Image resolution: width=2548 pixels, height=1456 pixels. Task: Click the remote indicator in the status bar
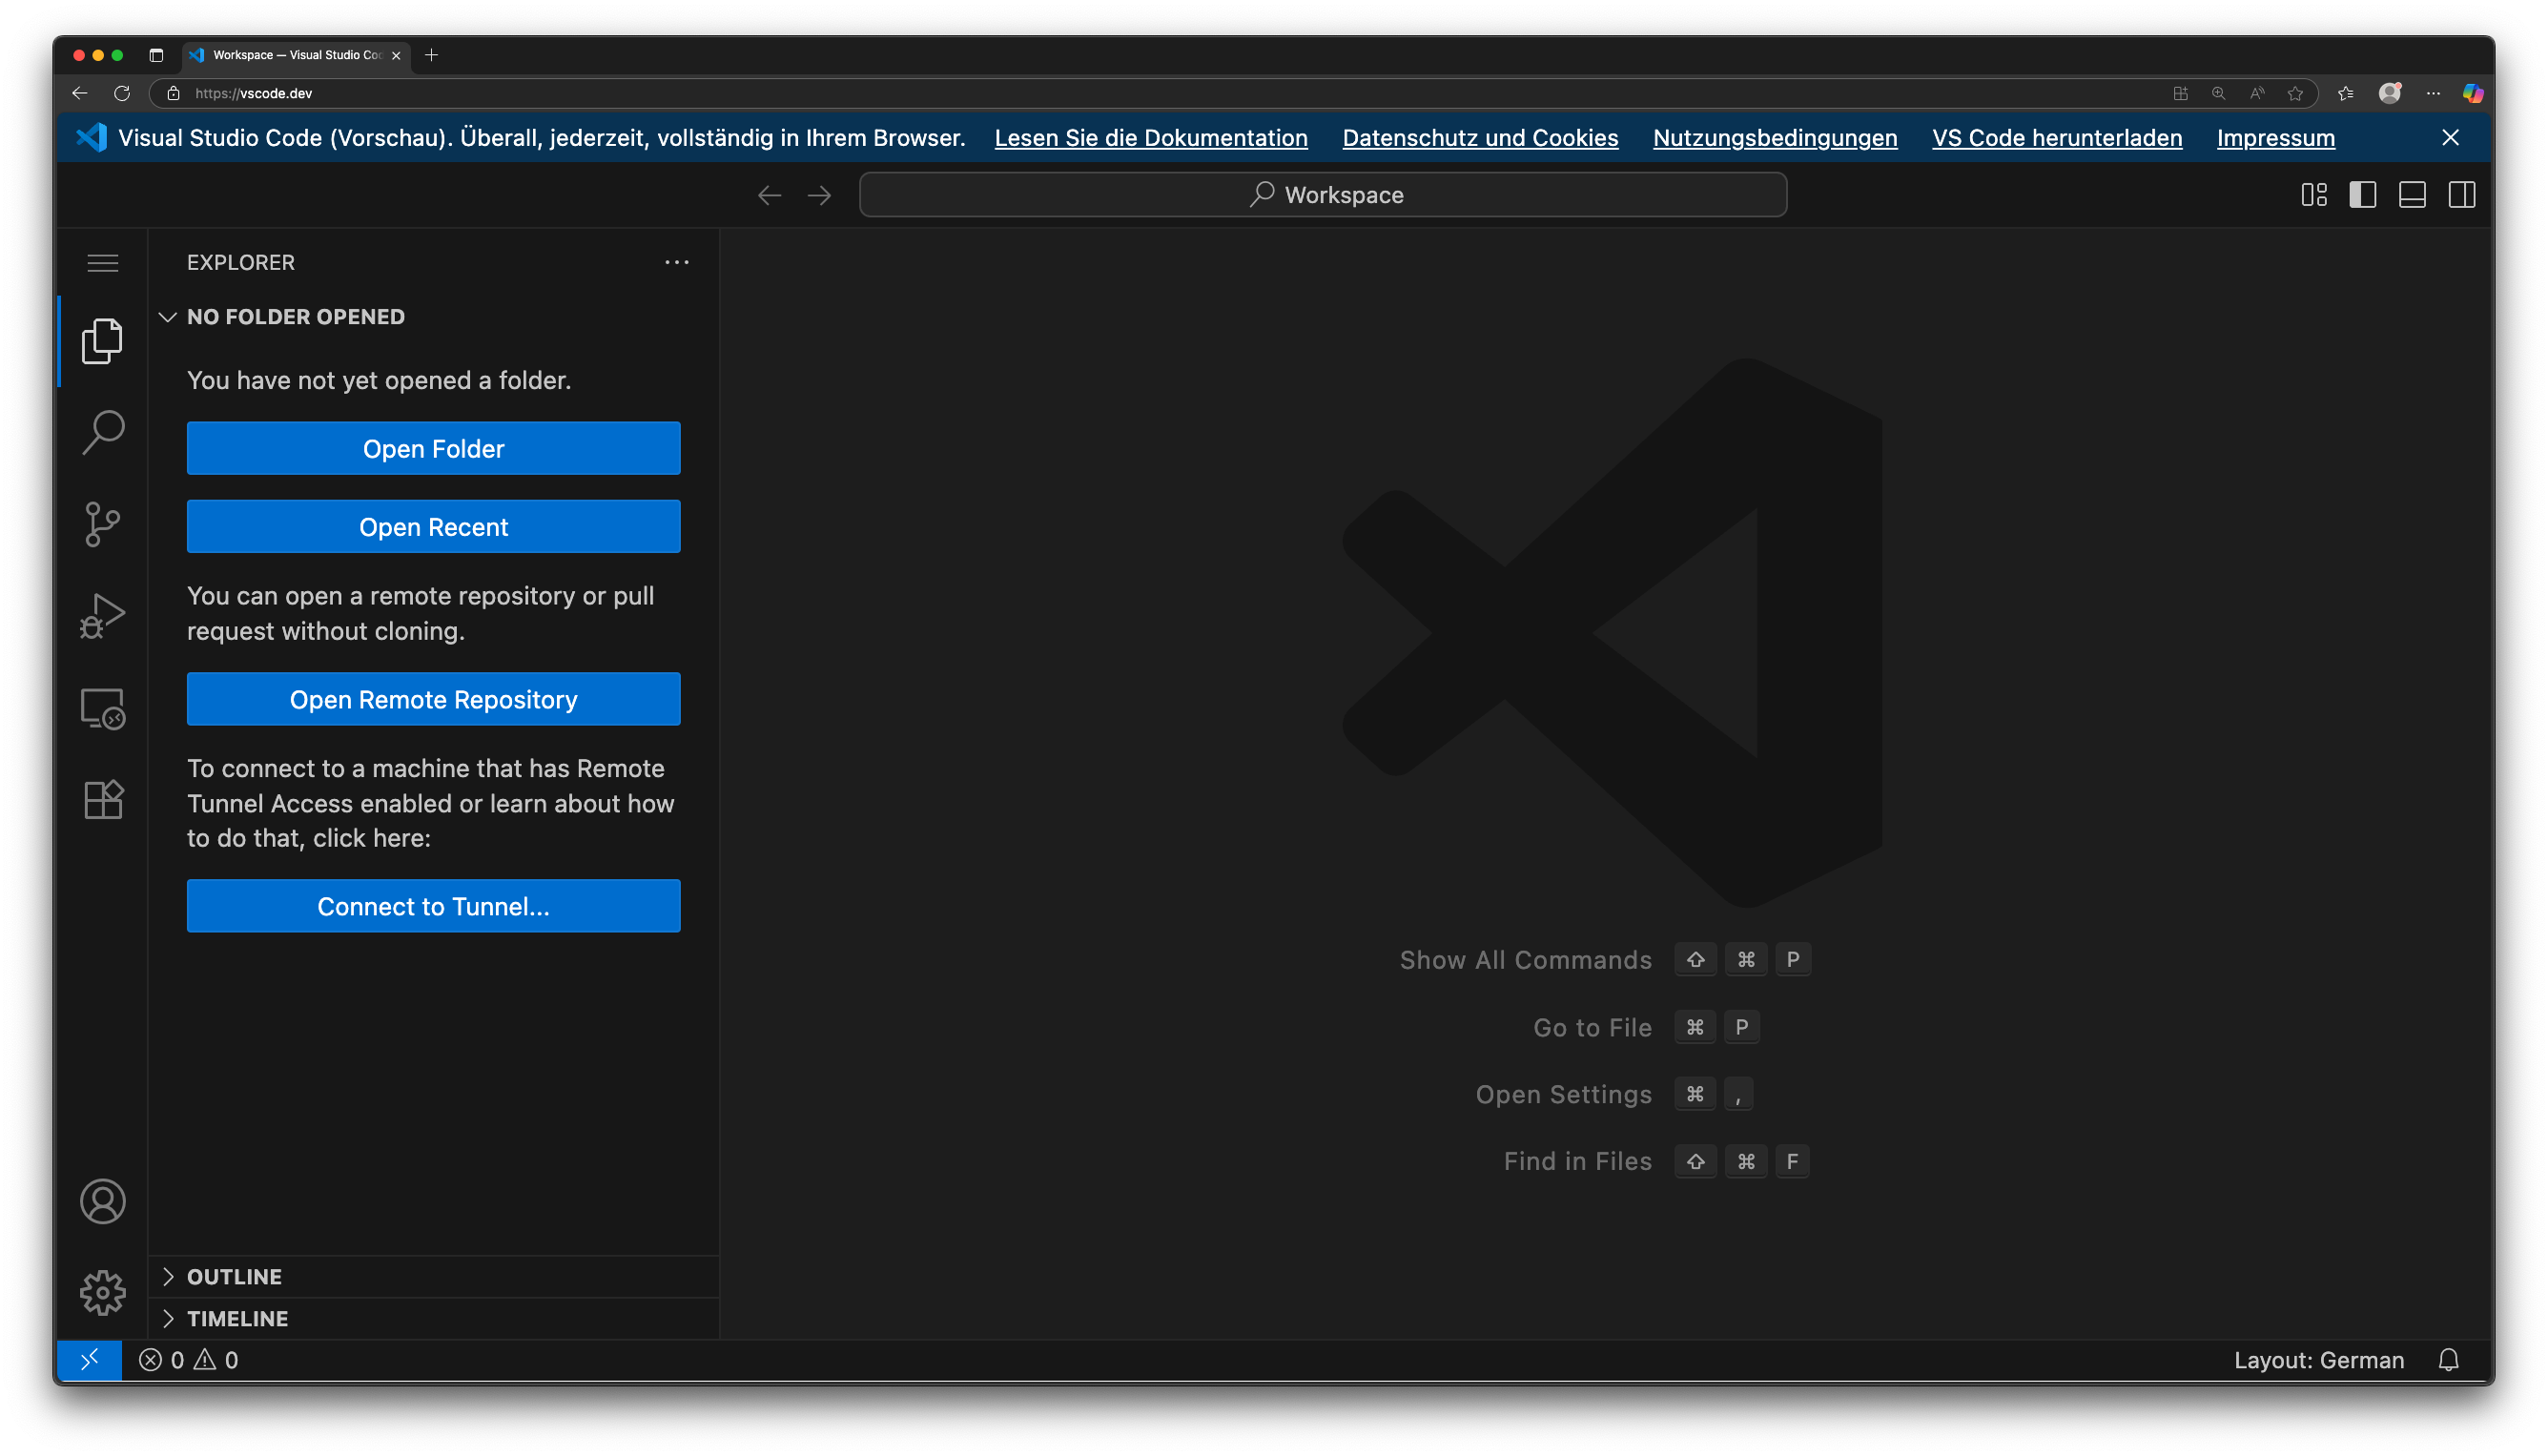coord(89,1360)
